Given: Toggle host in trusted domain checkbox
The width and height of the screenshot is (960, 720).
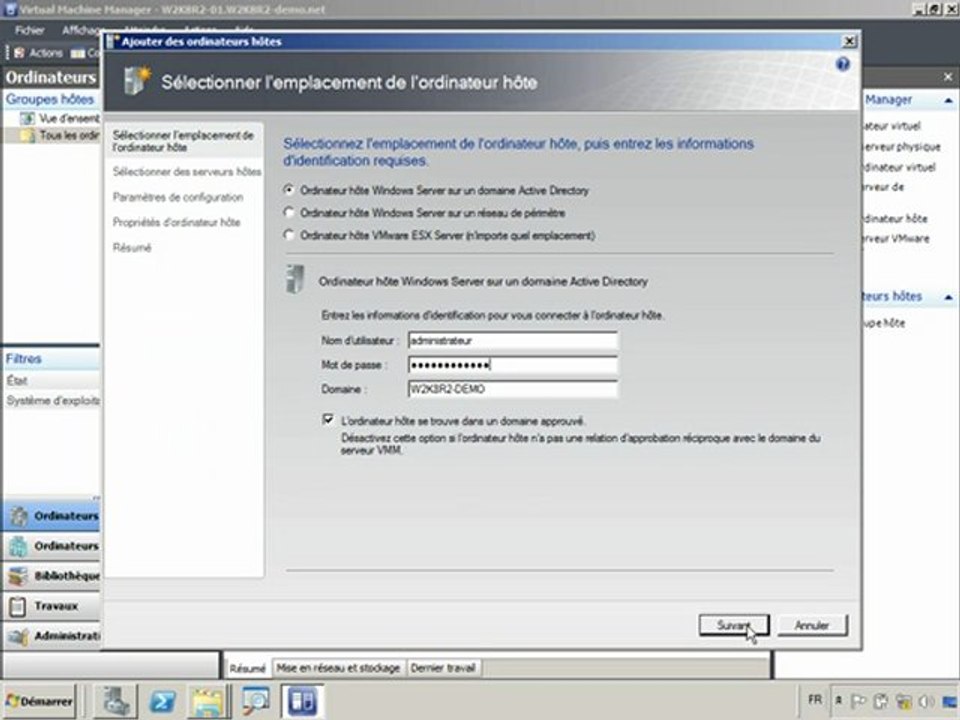Looking at the screenshot, I should [x=328, y=419].
